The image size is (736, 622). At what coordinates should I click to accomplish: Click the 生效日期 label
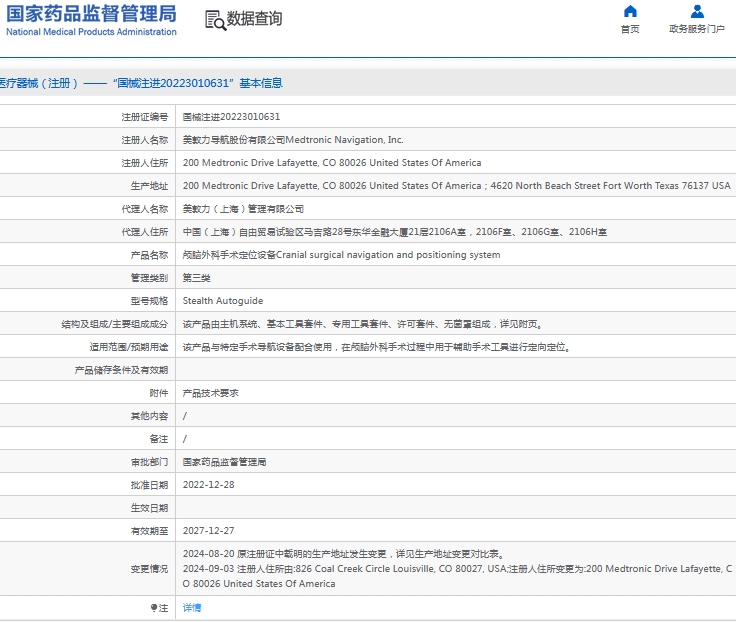[149, 508]
